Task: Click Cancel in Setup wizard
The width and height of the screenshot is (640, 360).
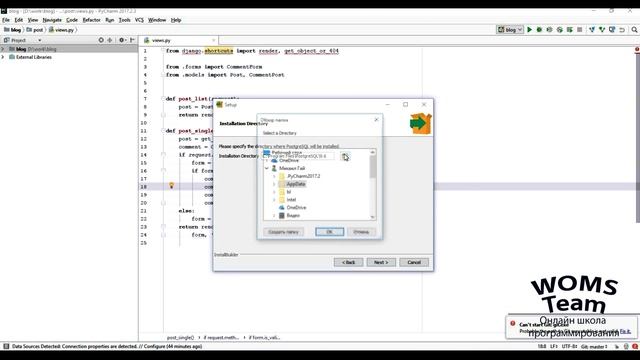Action: pyautogui.click(x=414, y=262)
